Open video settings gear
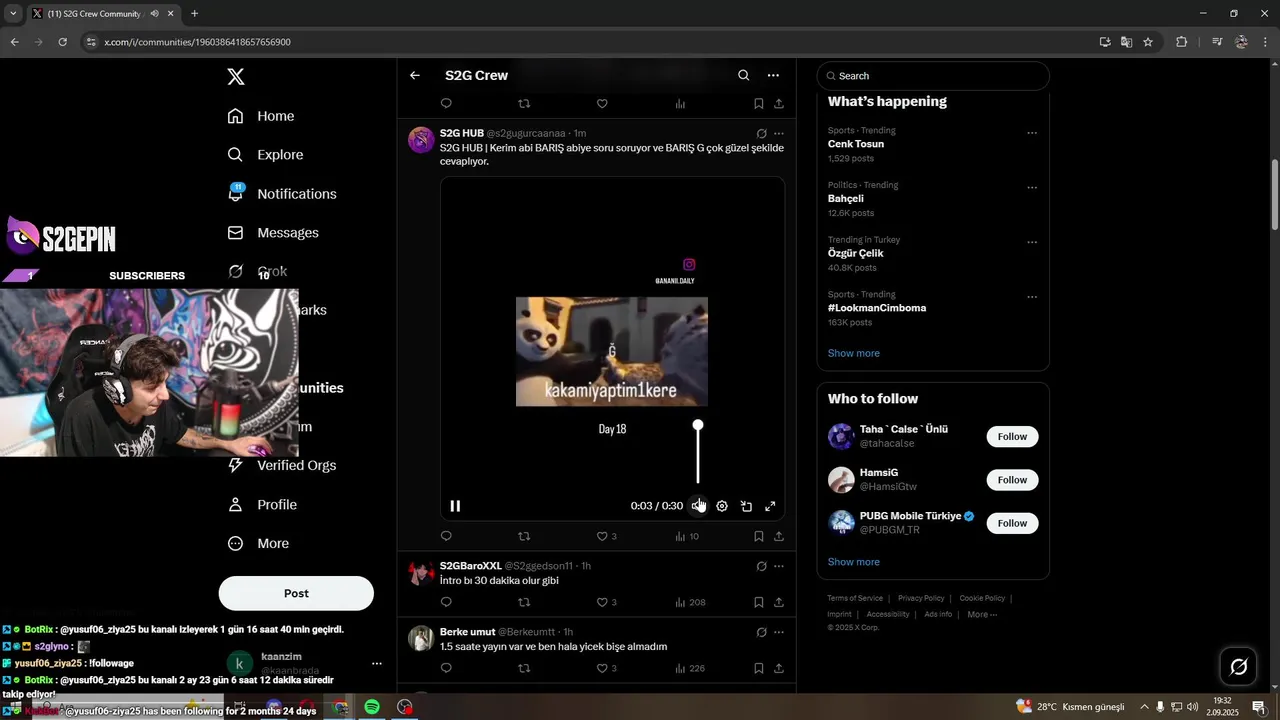The image size is (1280, 720). point(722,506)
